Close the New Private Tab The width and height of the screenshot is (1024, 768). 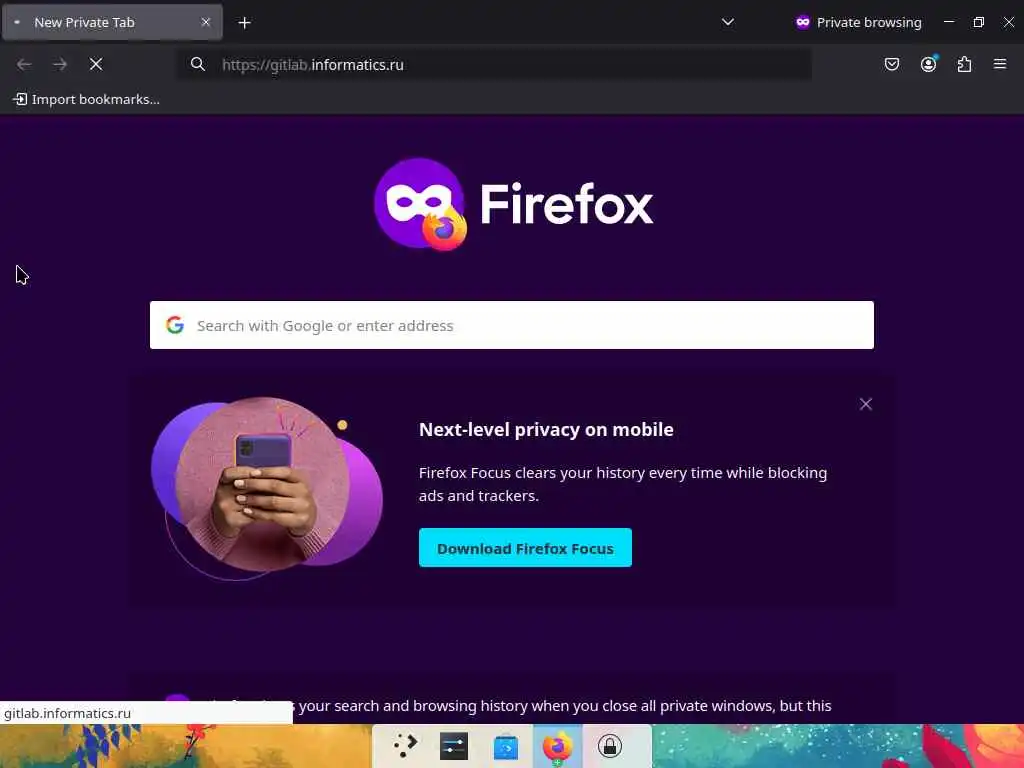[206, 22]
